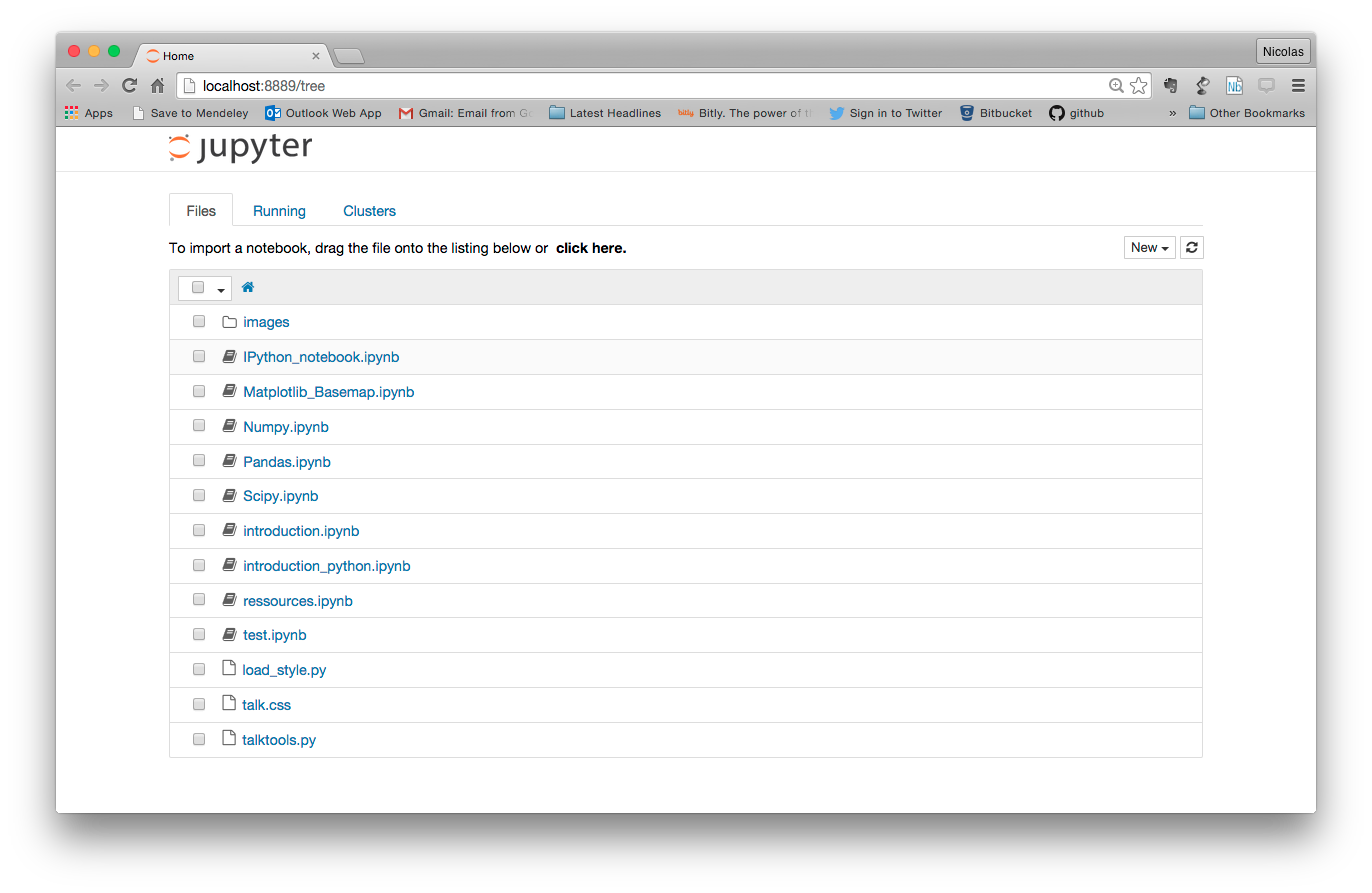
Task: Go back with the browser back arrow
Action: click(73, 85)
